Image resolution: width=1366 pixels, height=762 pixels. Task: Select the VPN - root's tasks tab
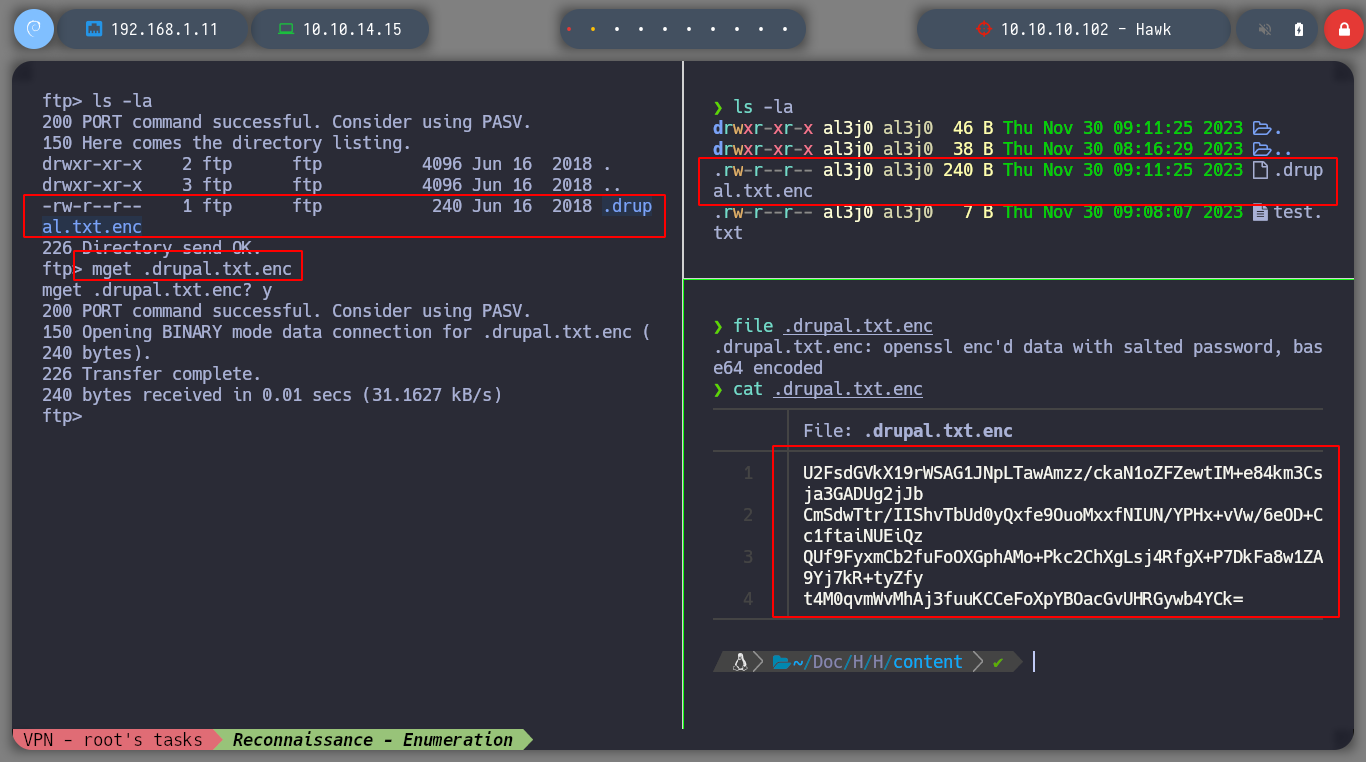point(113,740)
